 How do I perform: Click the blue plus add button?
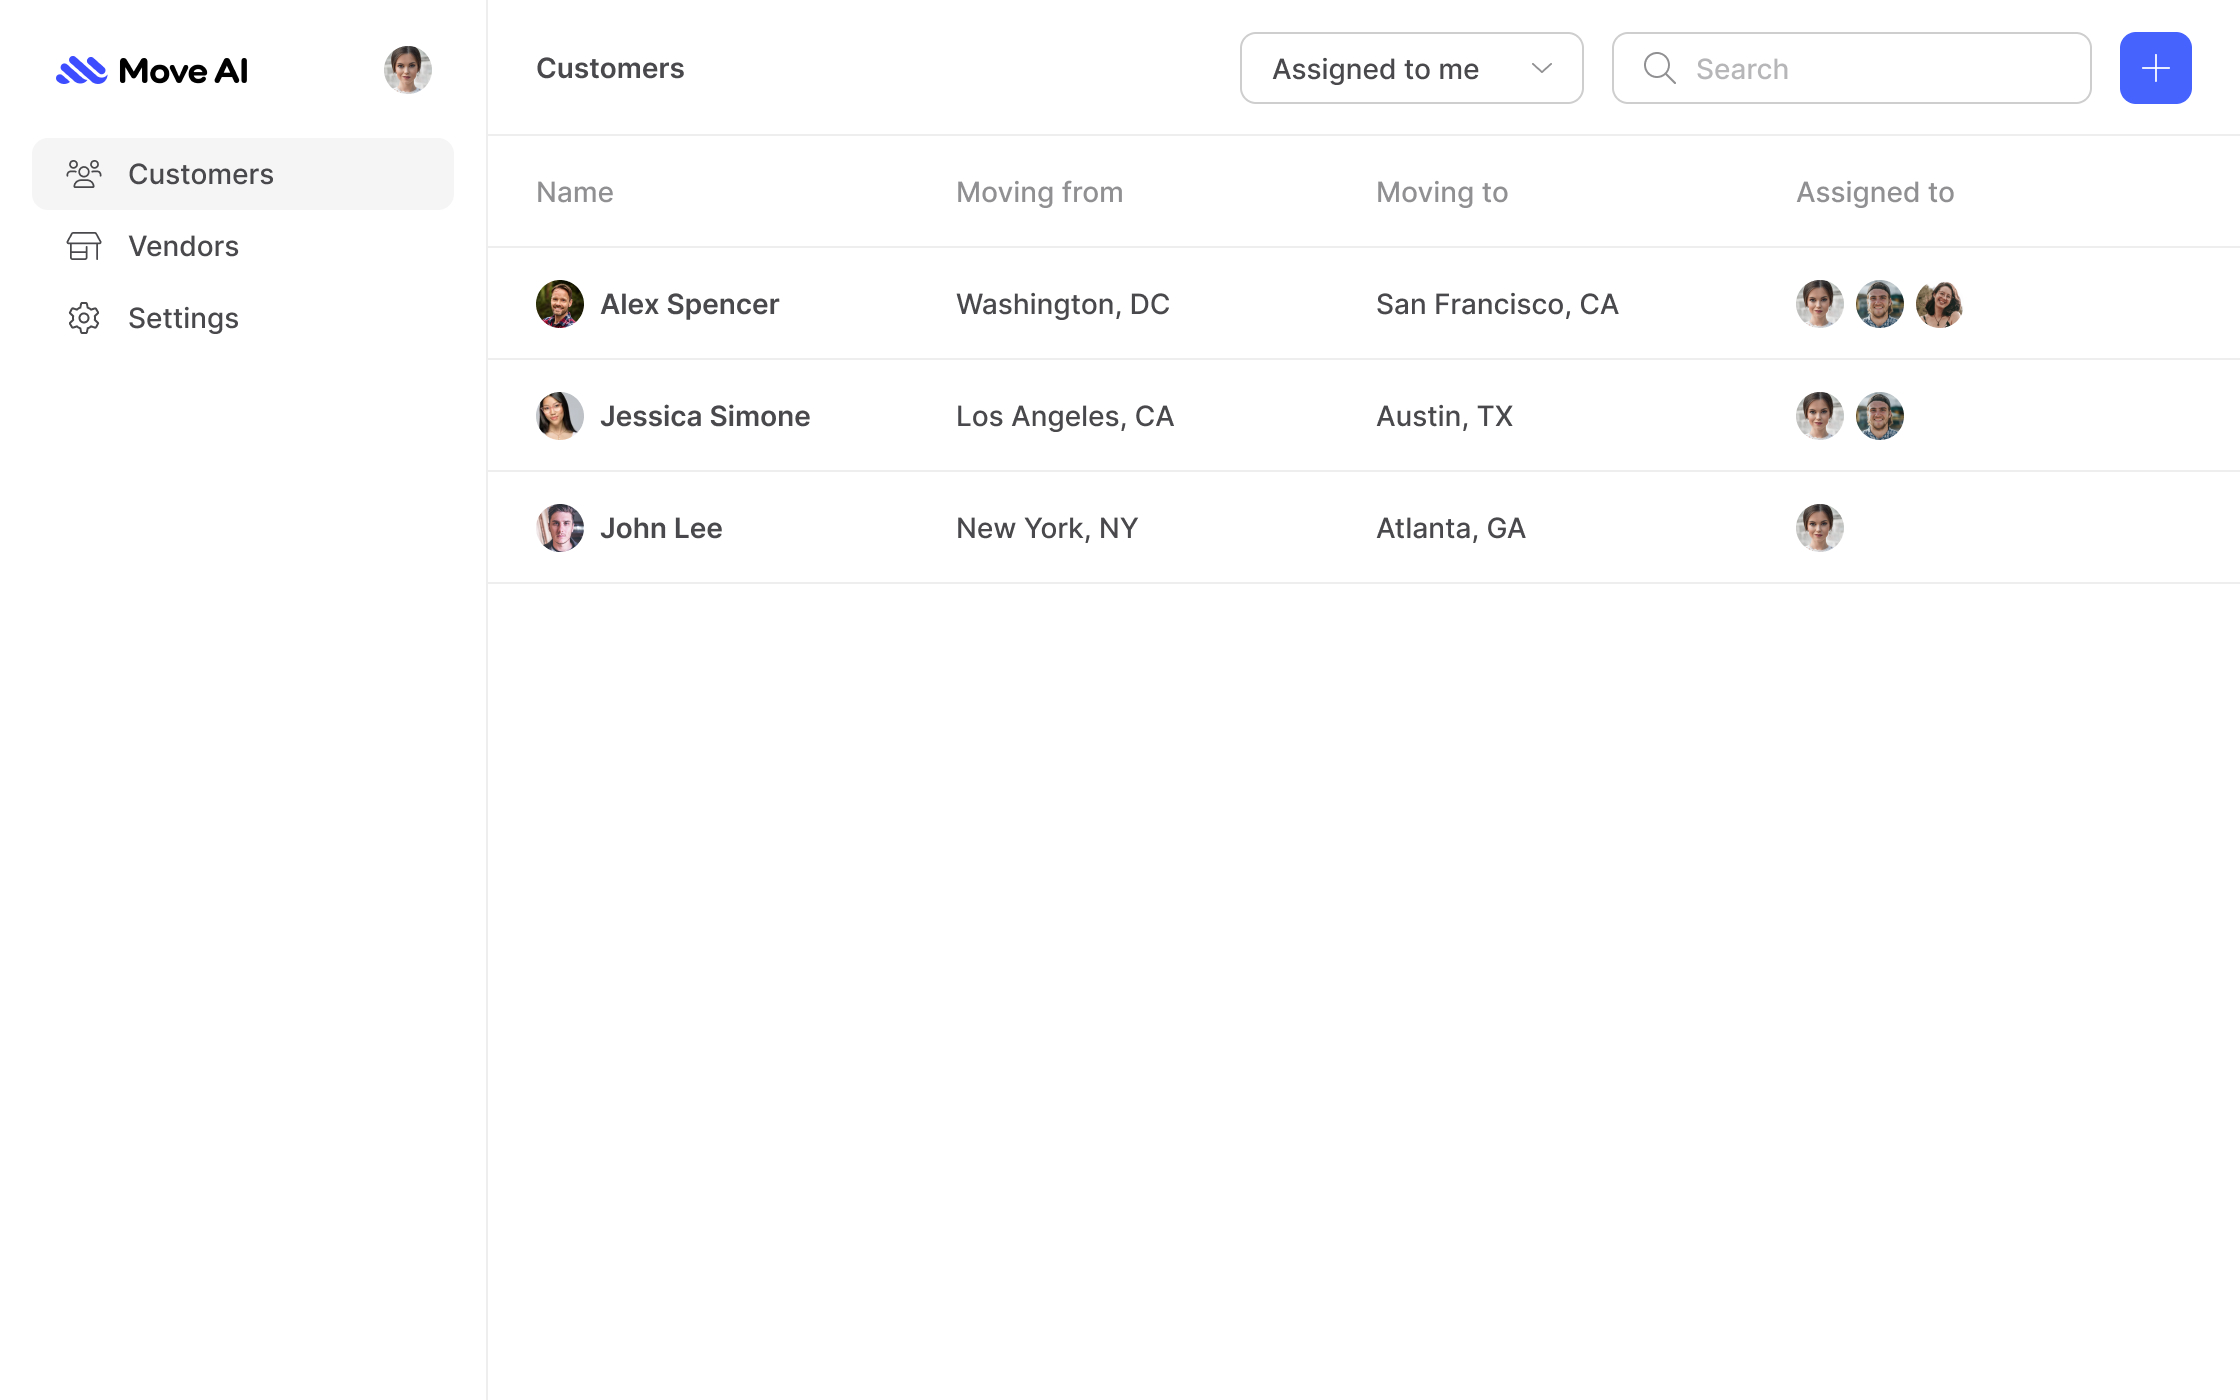click(2155, 68)
